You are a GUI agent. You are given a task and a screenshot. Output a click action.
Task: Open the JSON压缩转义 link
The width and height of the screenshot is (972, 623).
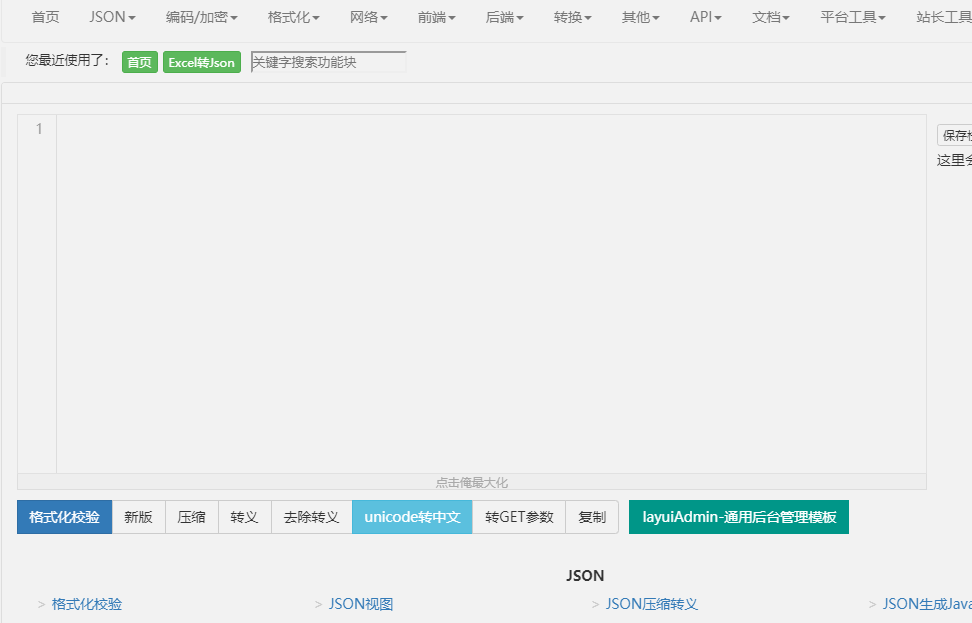652,604
